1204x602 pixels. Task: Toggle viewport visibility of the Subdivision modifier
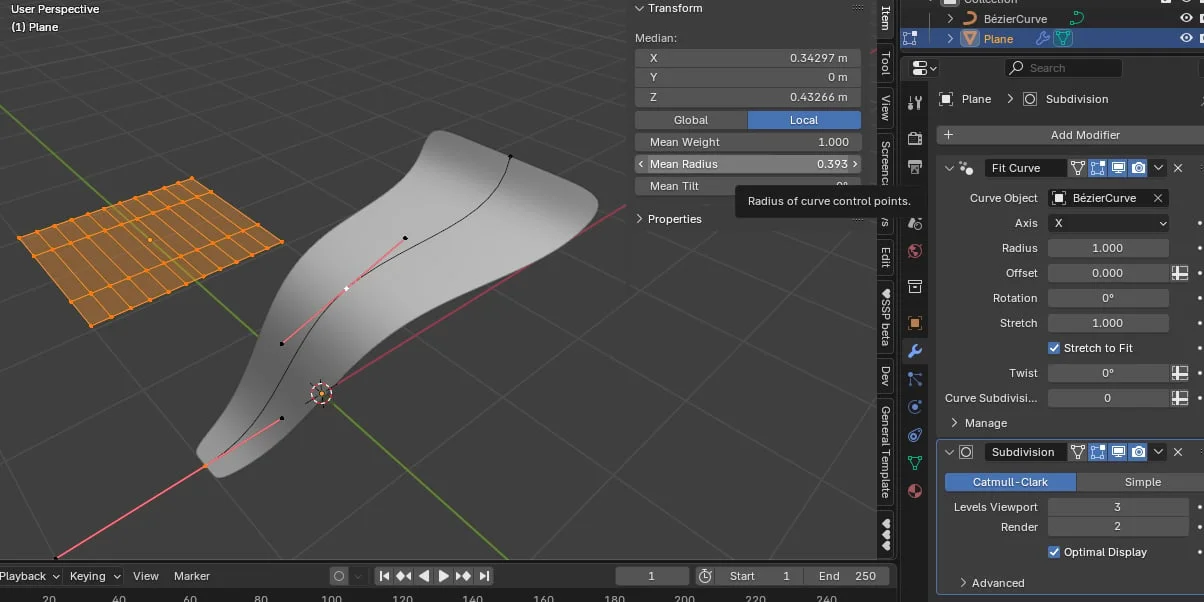click(x=1118, y=451)
